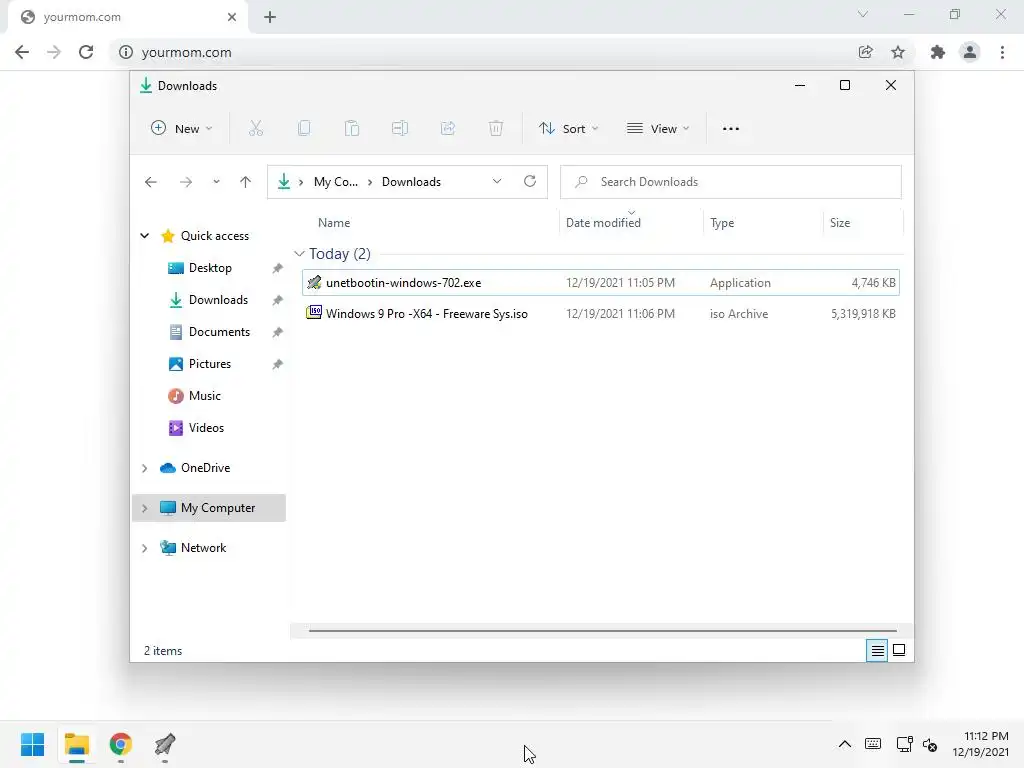1024x768 pixels.
Task: Open recent locations dropdown arrow
Action: click(216, 182)
